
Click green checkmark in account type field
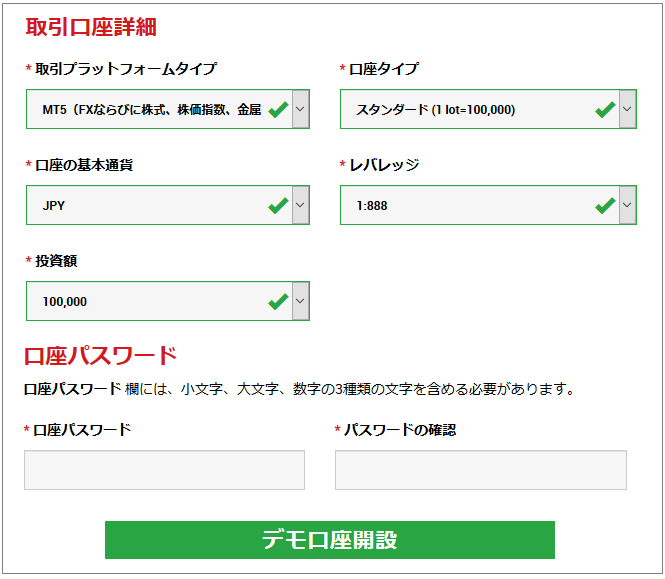[605, 110]
